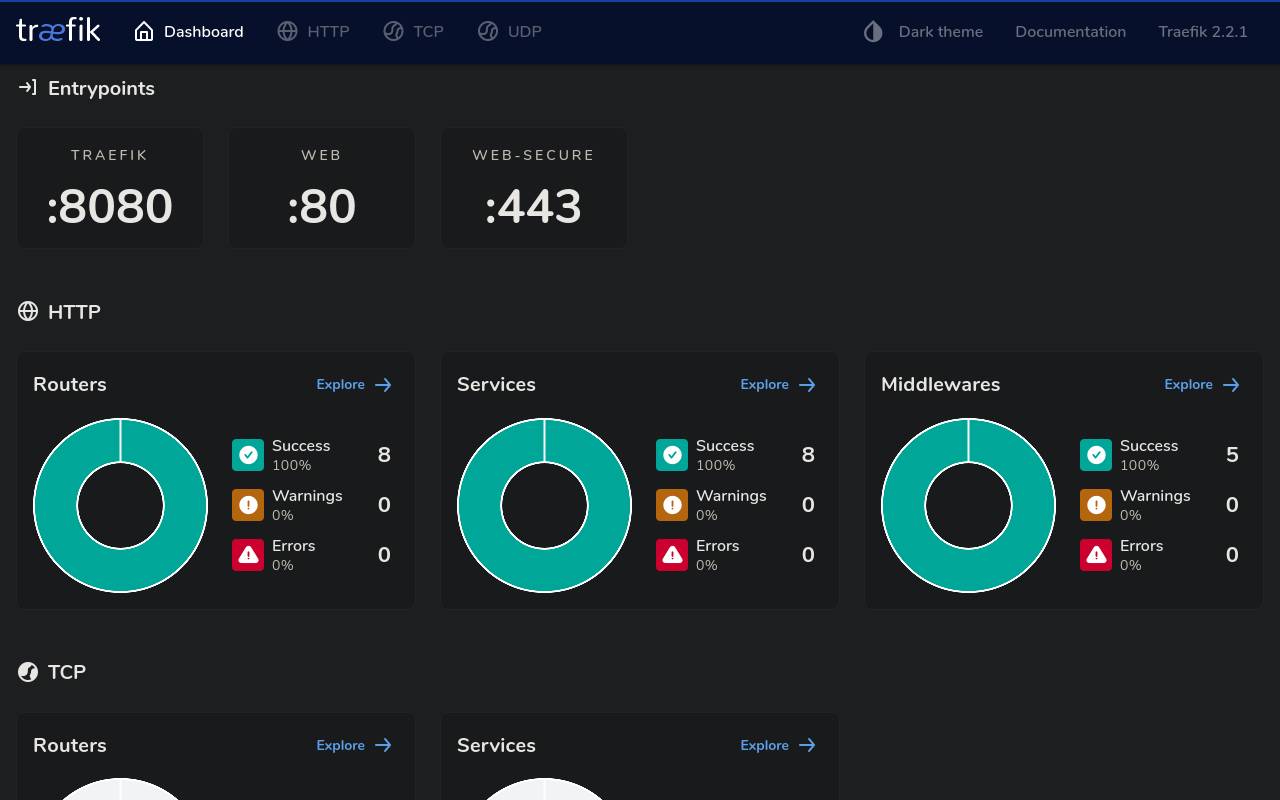
Task: Click the TCP section icon
Action: point(28,671)
